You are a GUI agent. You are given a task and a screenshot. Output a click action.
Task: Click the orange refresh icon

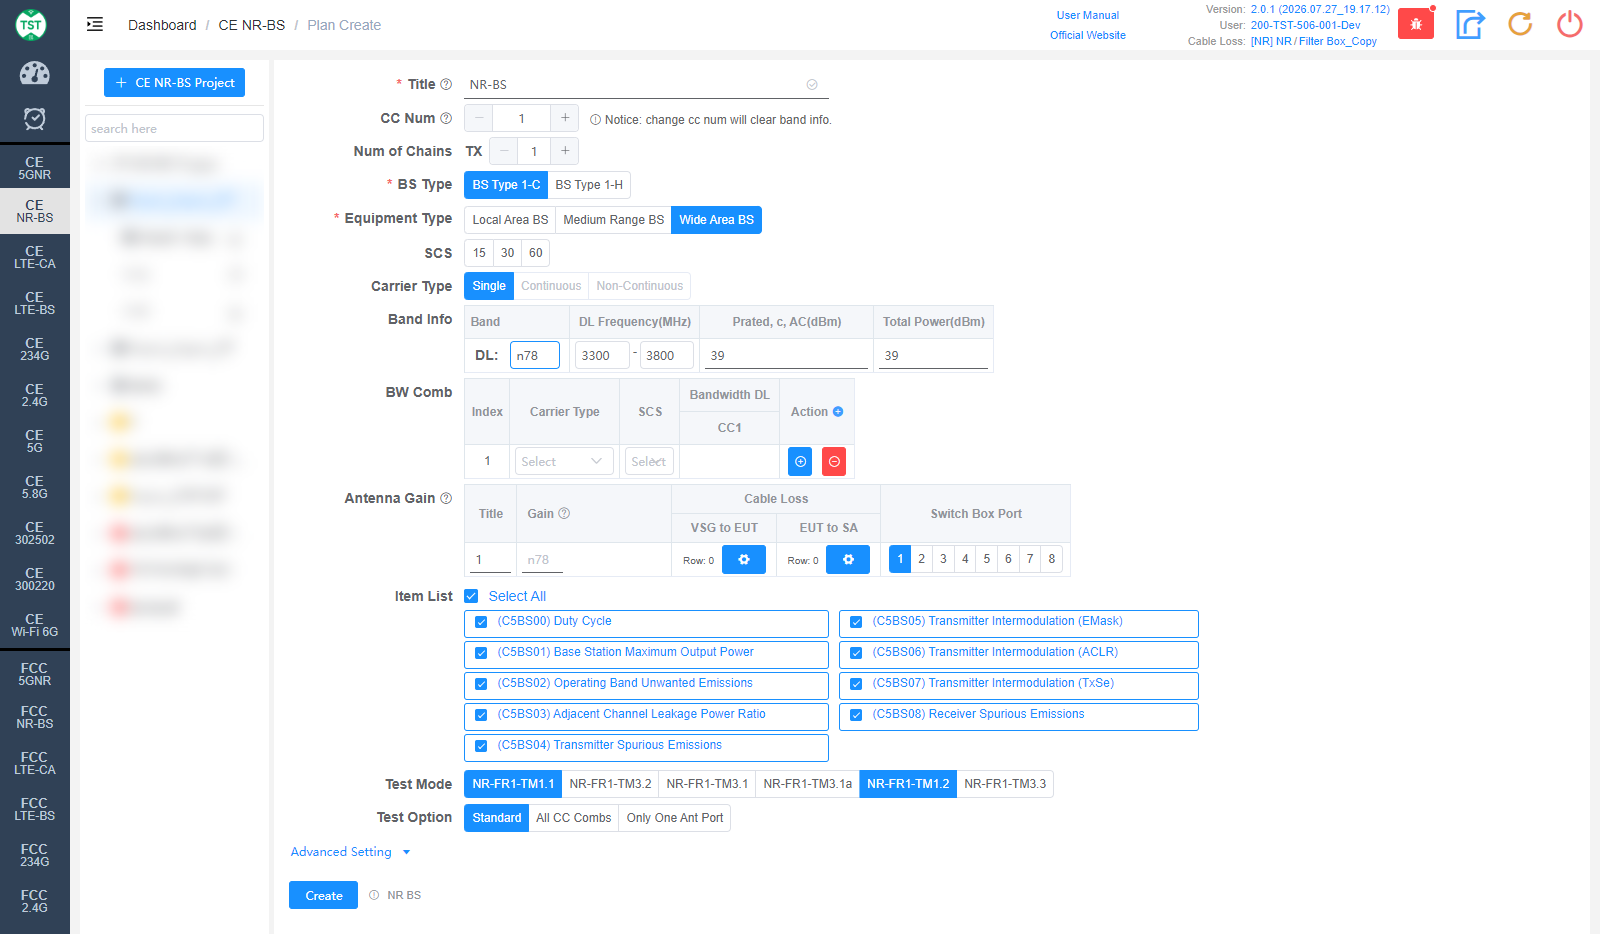pos(1520,24)
